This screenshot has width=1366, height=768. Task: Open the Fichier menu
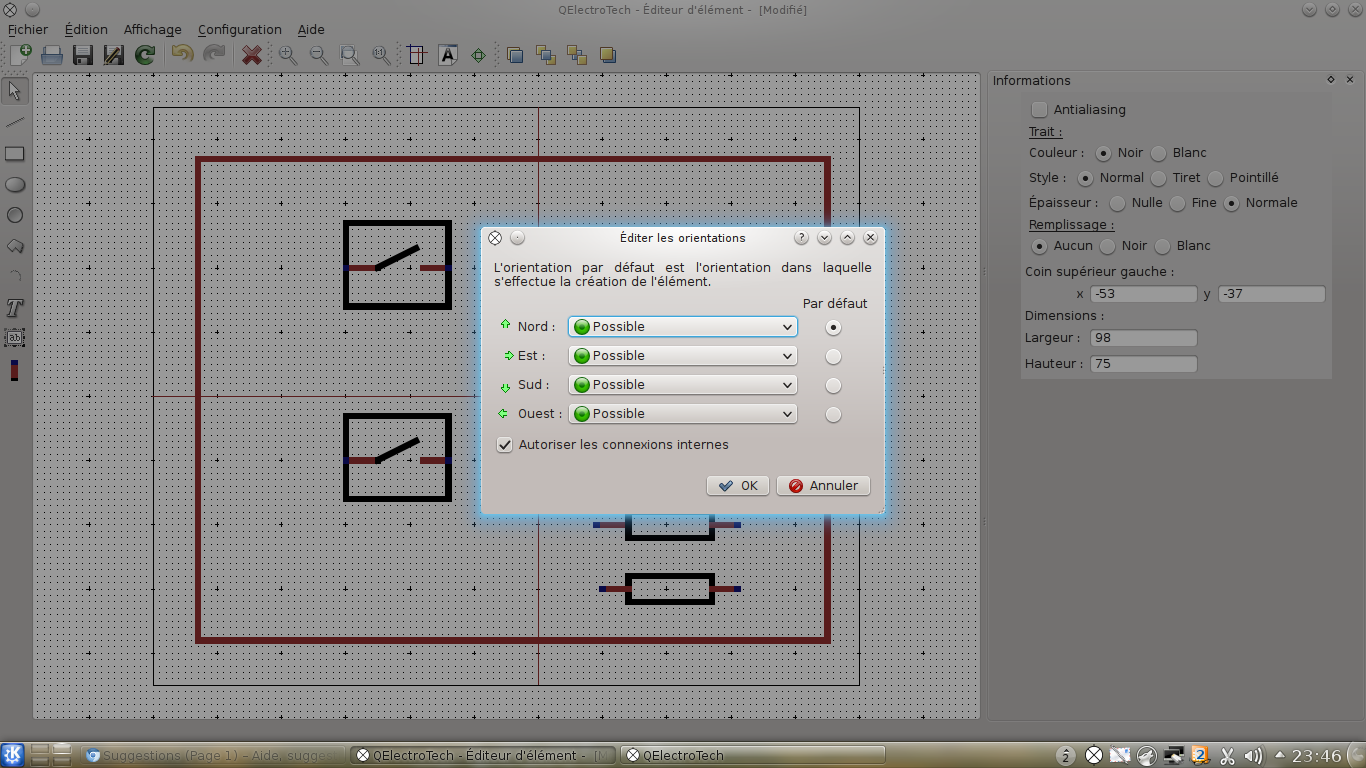click(27, 30)
